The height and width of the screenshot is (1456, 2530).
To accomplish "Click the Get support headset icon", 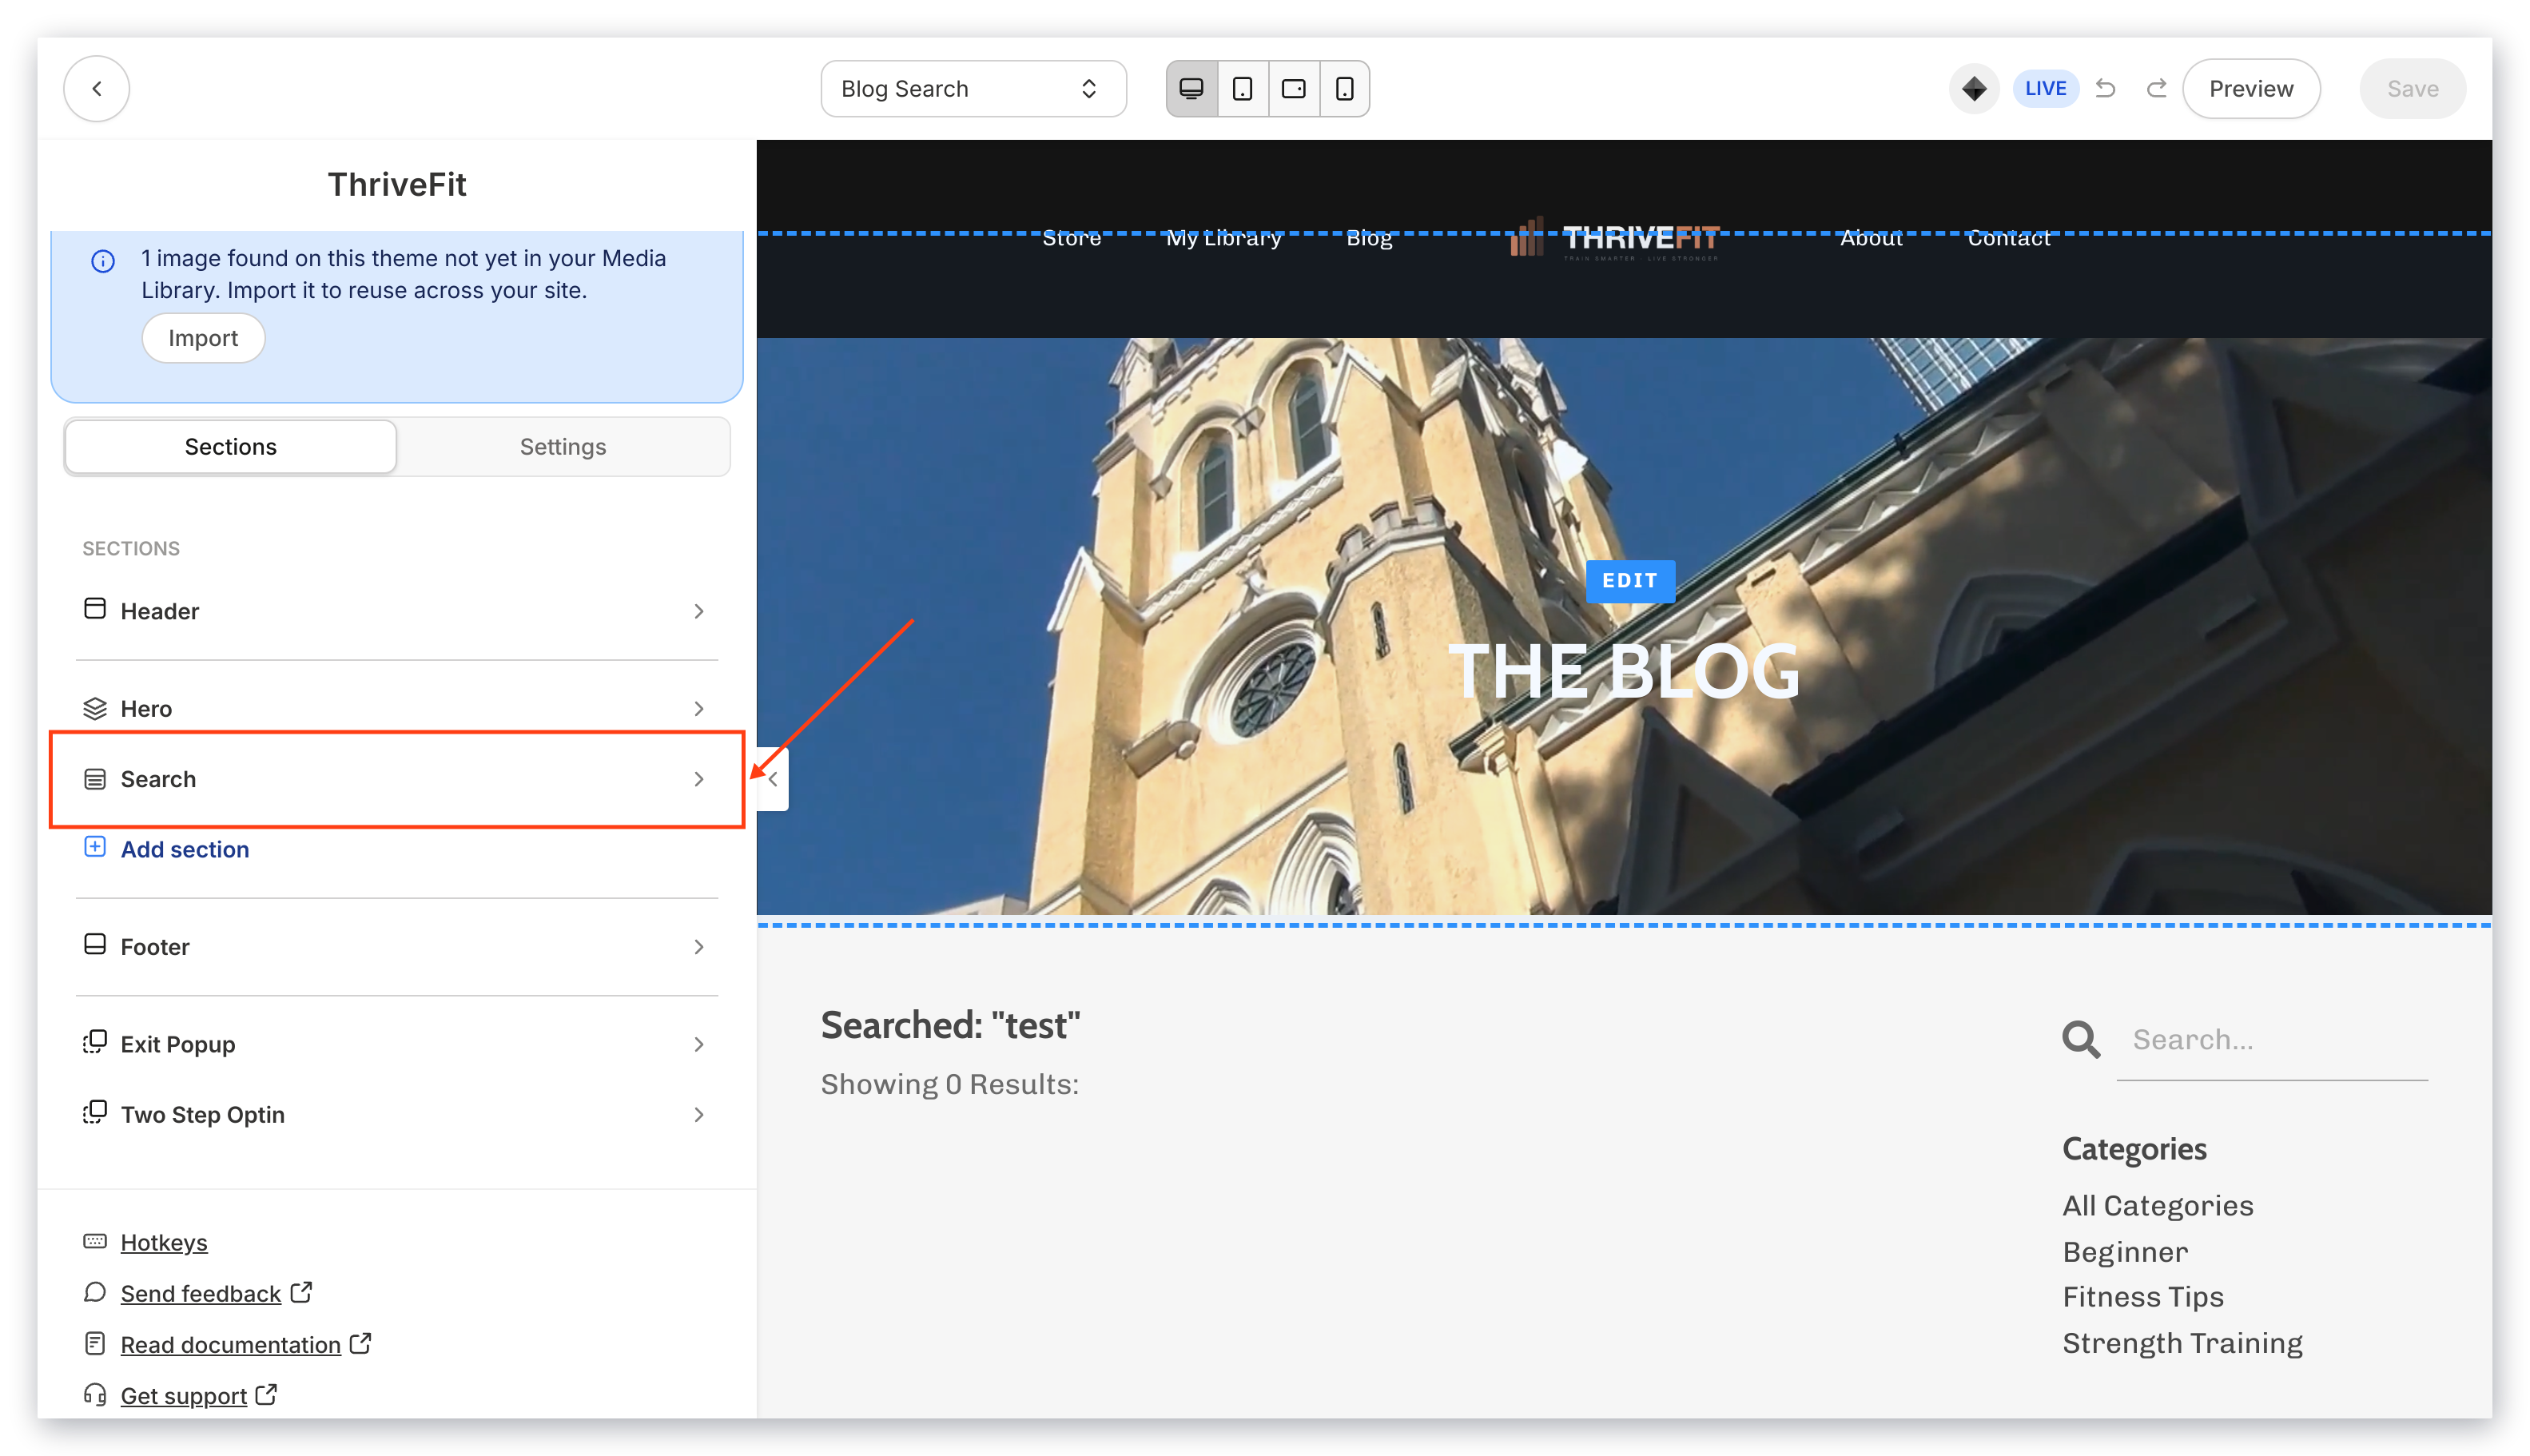I will [x=95, y=1394].
